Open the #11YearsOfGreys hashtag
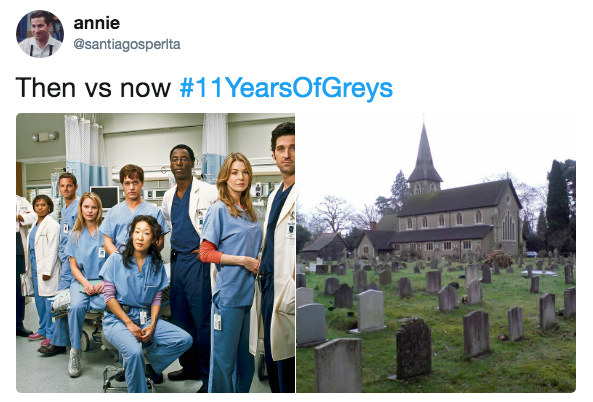Screen dimensions: 593x402 pos(286,88)
